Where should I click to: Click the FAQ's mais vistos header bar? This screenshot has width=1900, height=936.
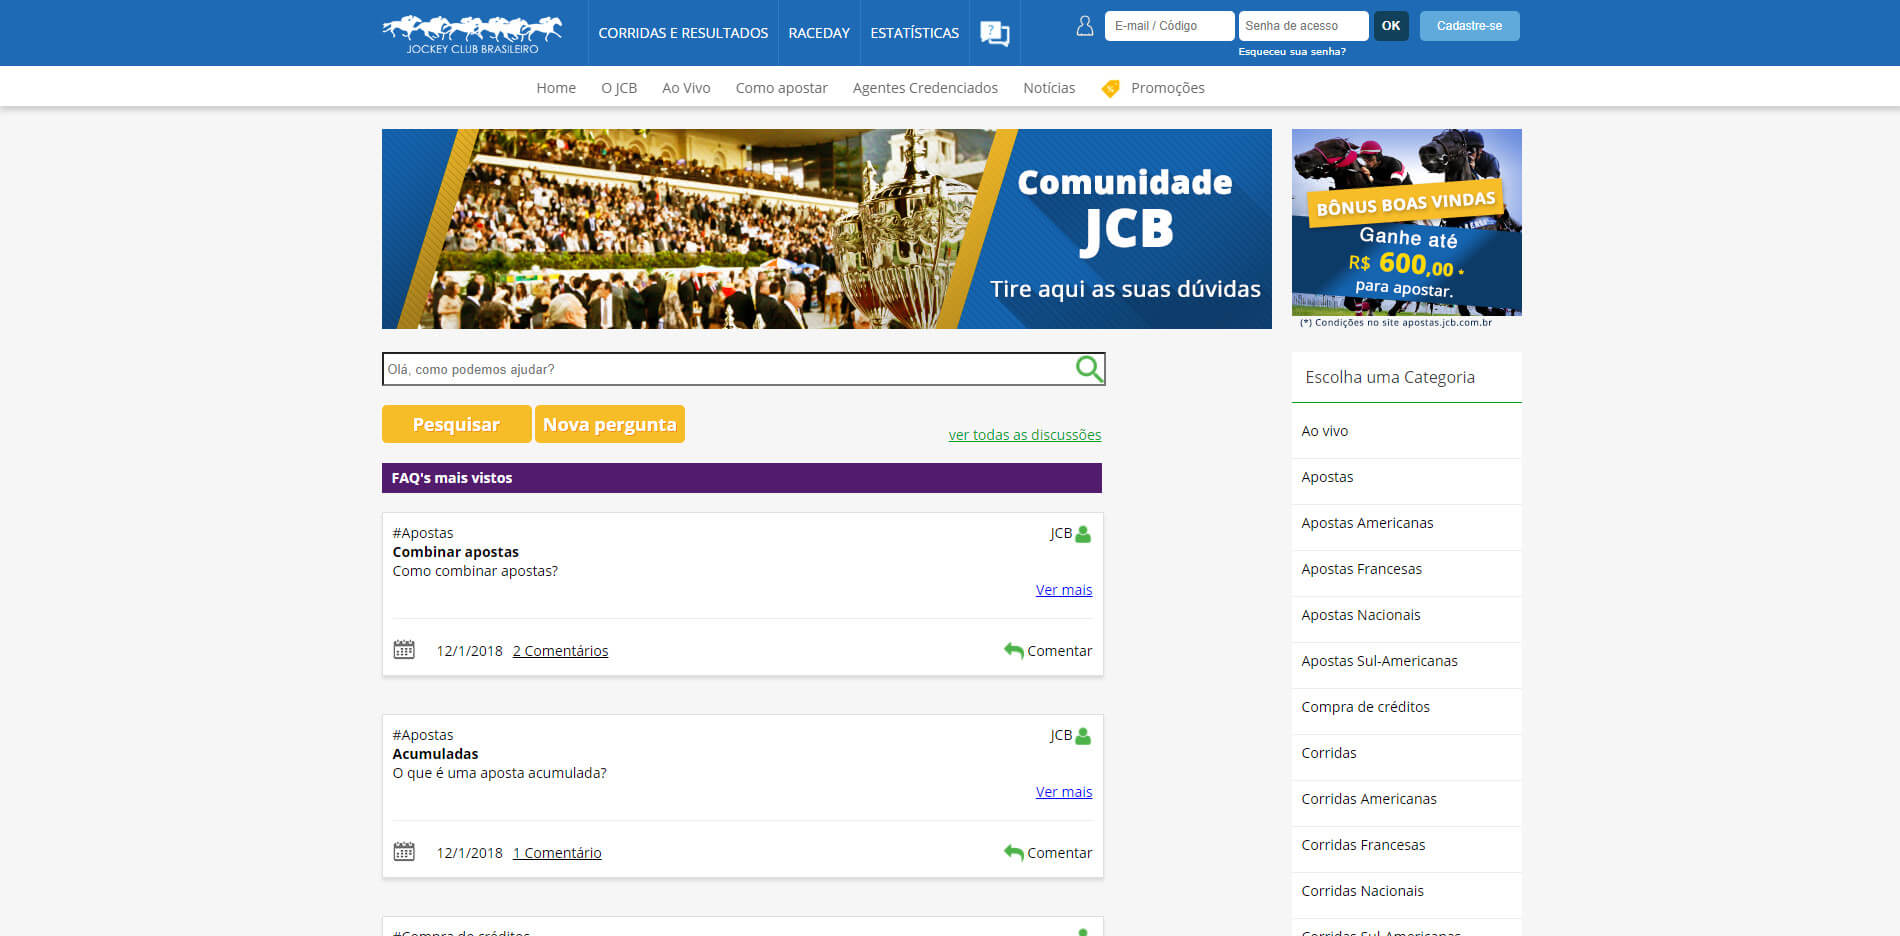point(742,478)
